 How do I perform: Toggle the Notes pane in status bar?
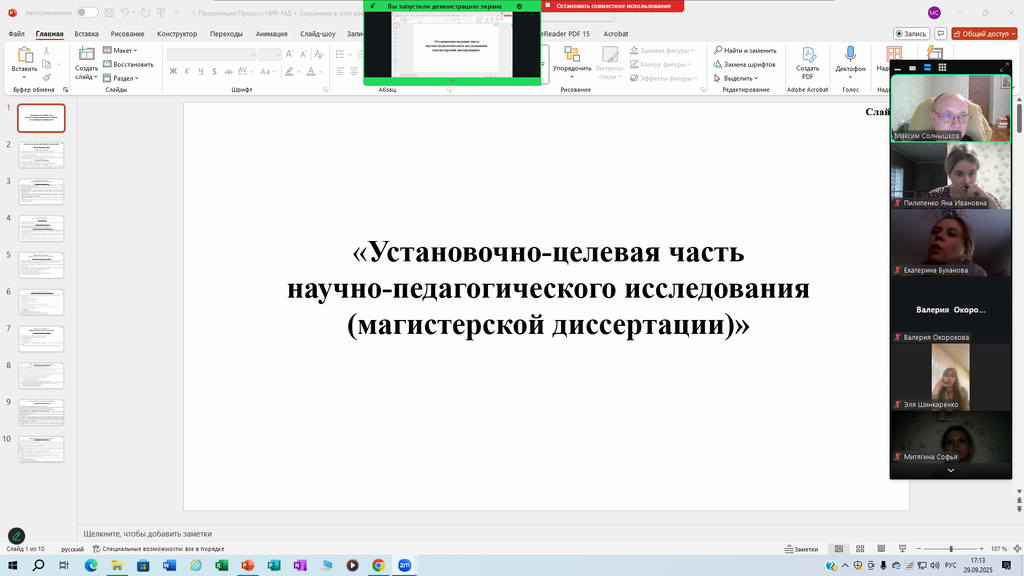(801, 549)
